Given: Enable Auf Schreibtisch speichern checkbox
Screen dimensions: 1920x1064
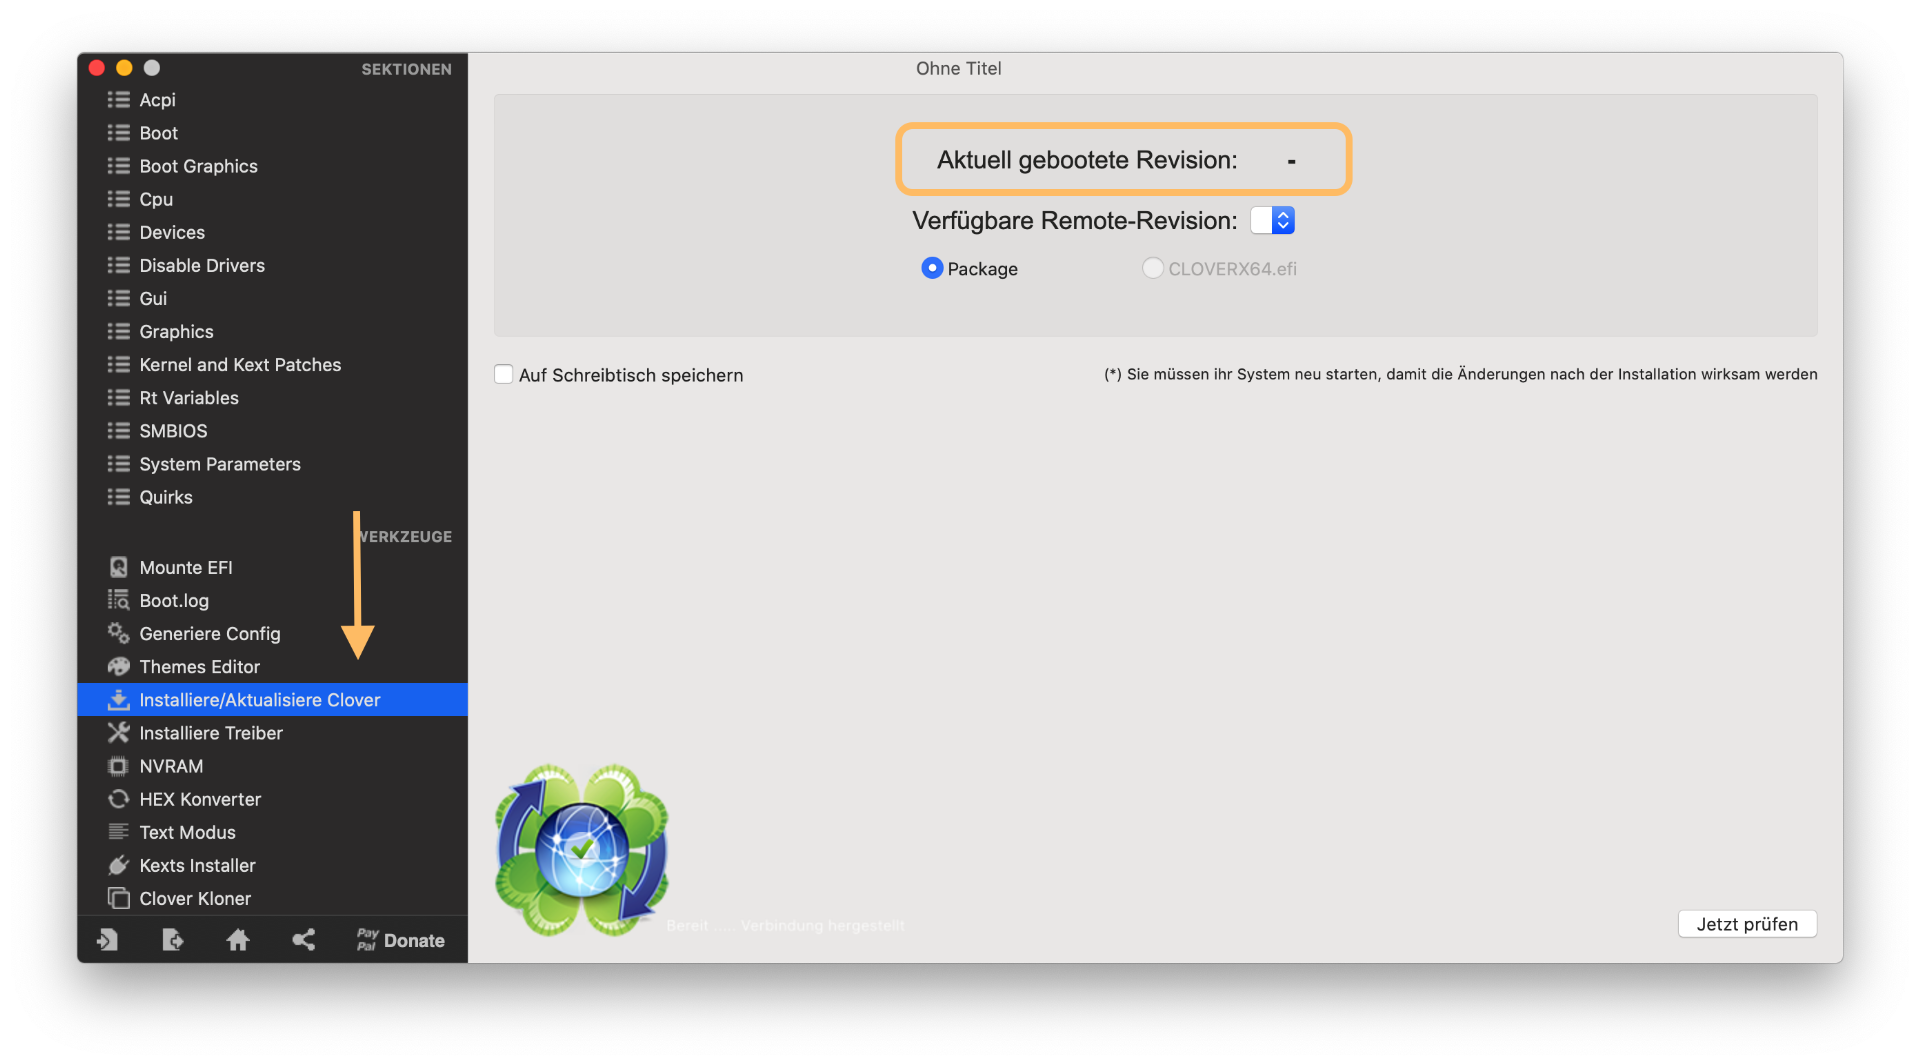Looking at the screenshot, I should click(504, 375).
